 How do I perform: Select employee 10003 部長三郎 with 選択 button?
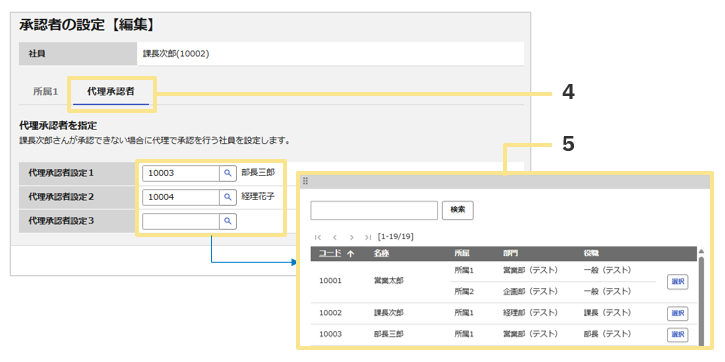coord(677,334)
